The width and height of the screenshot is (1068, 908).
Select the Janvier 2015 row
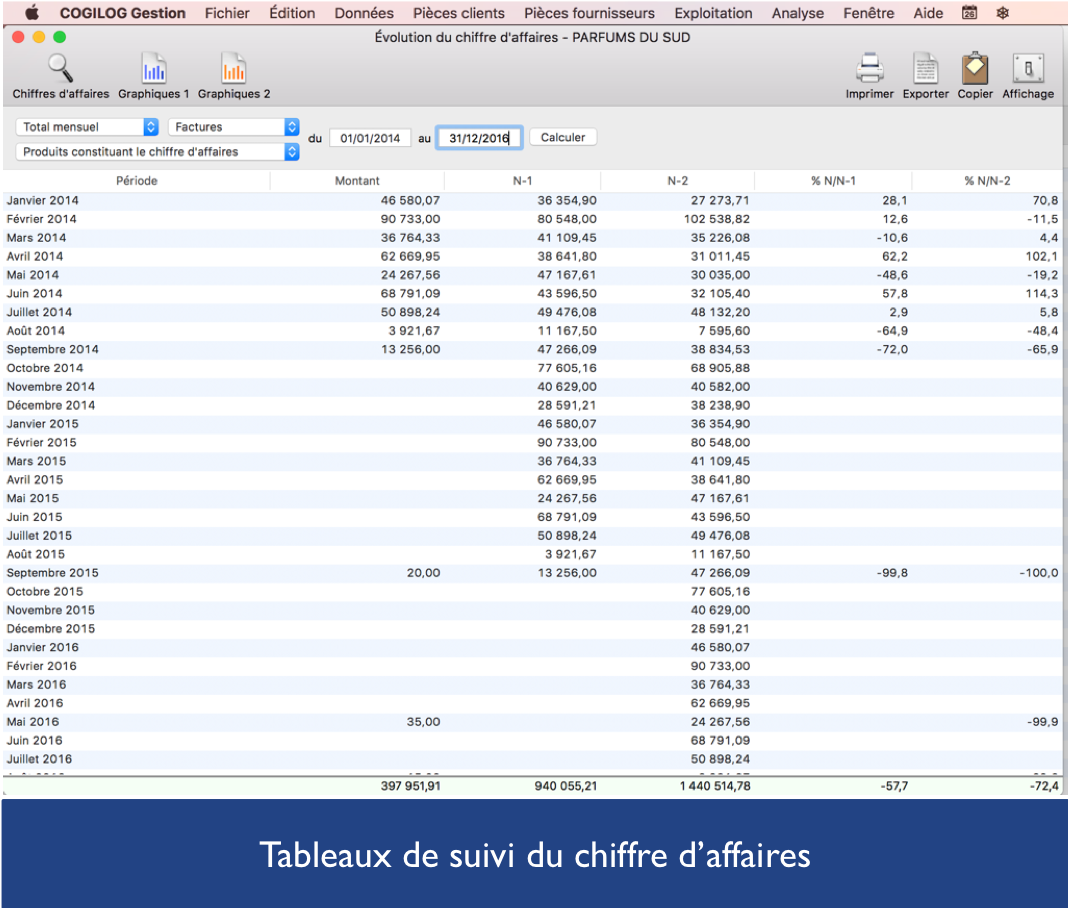pyautogui.click(x=532, y=424)
